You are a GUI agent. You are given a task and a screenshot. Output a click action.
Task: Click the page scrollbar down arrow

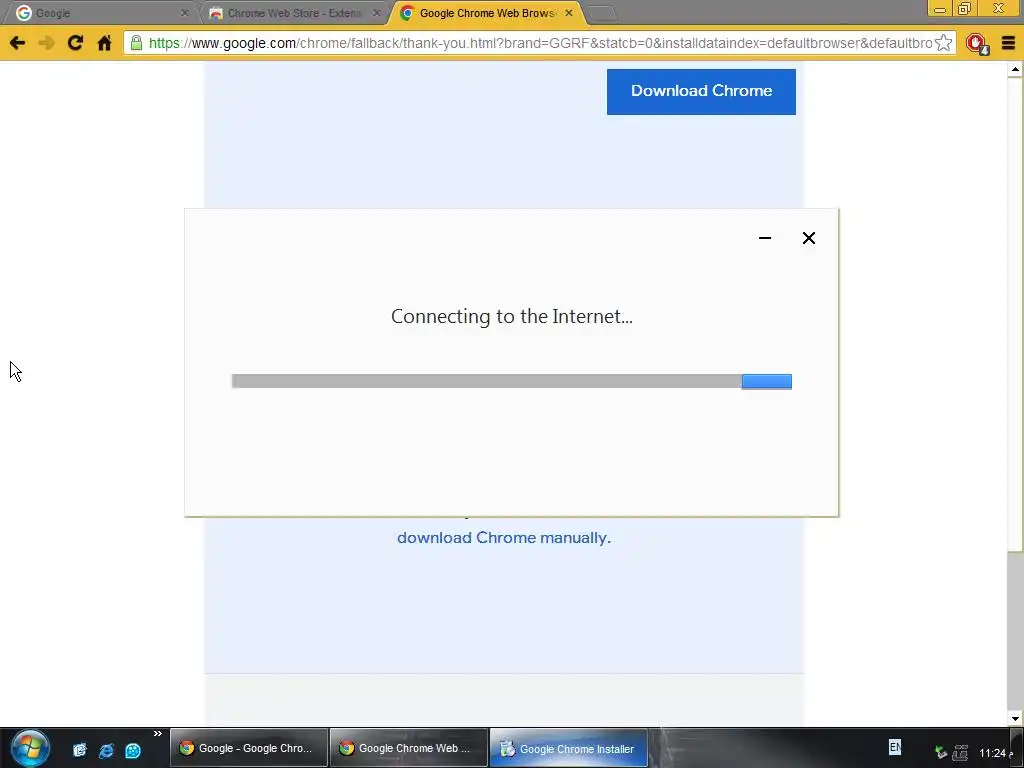pos(1015,718)
